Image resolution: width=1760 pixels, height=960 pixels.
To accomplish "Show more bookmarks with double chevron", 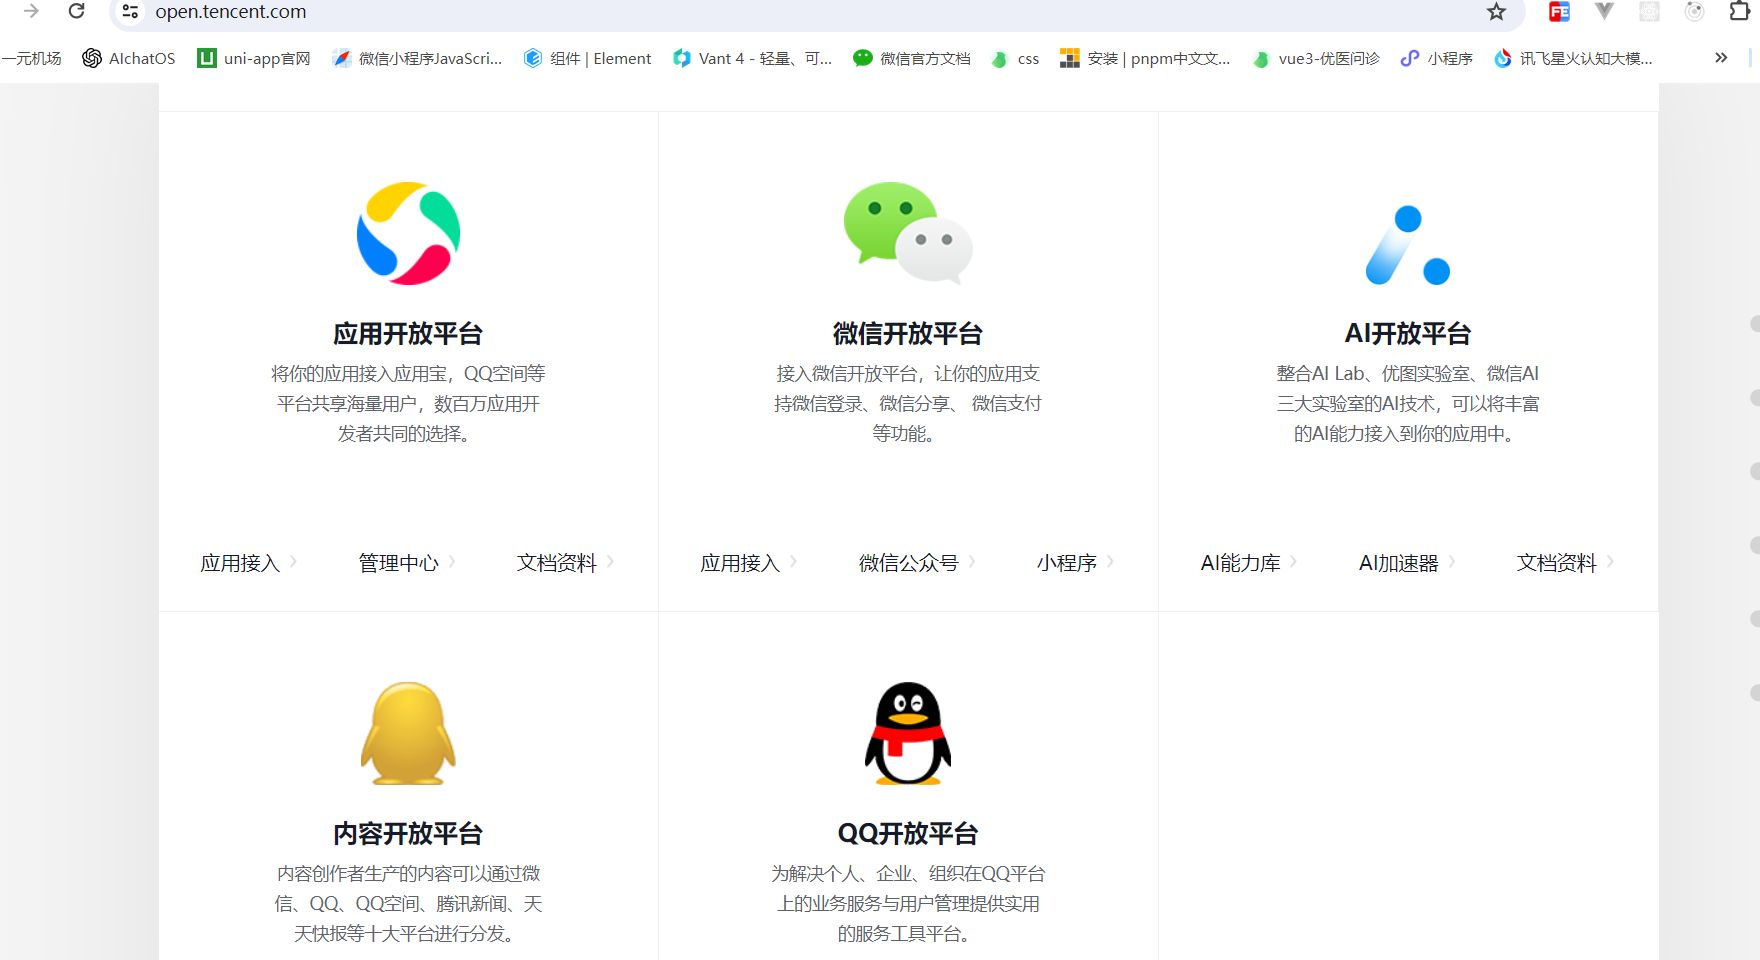I will 1721,58.
